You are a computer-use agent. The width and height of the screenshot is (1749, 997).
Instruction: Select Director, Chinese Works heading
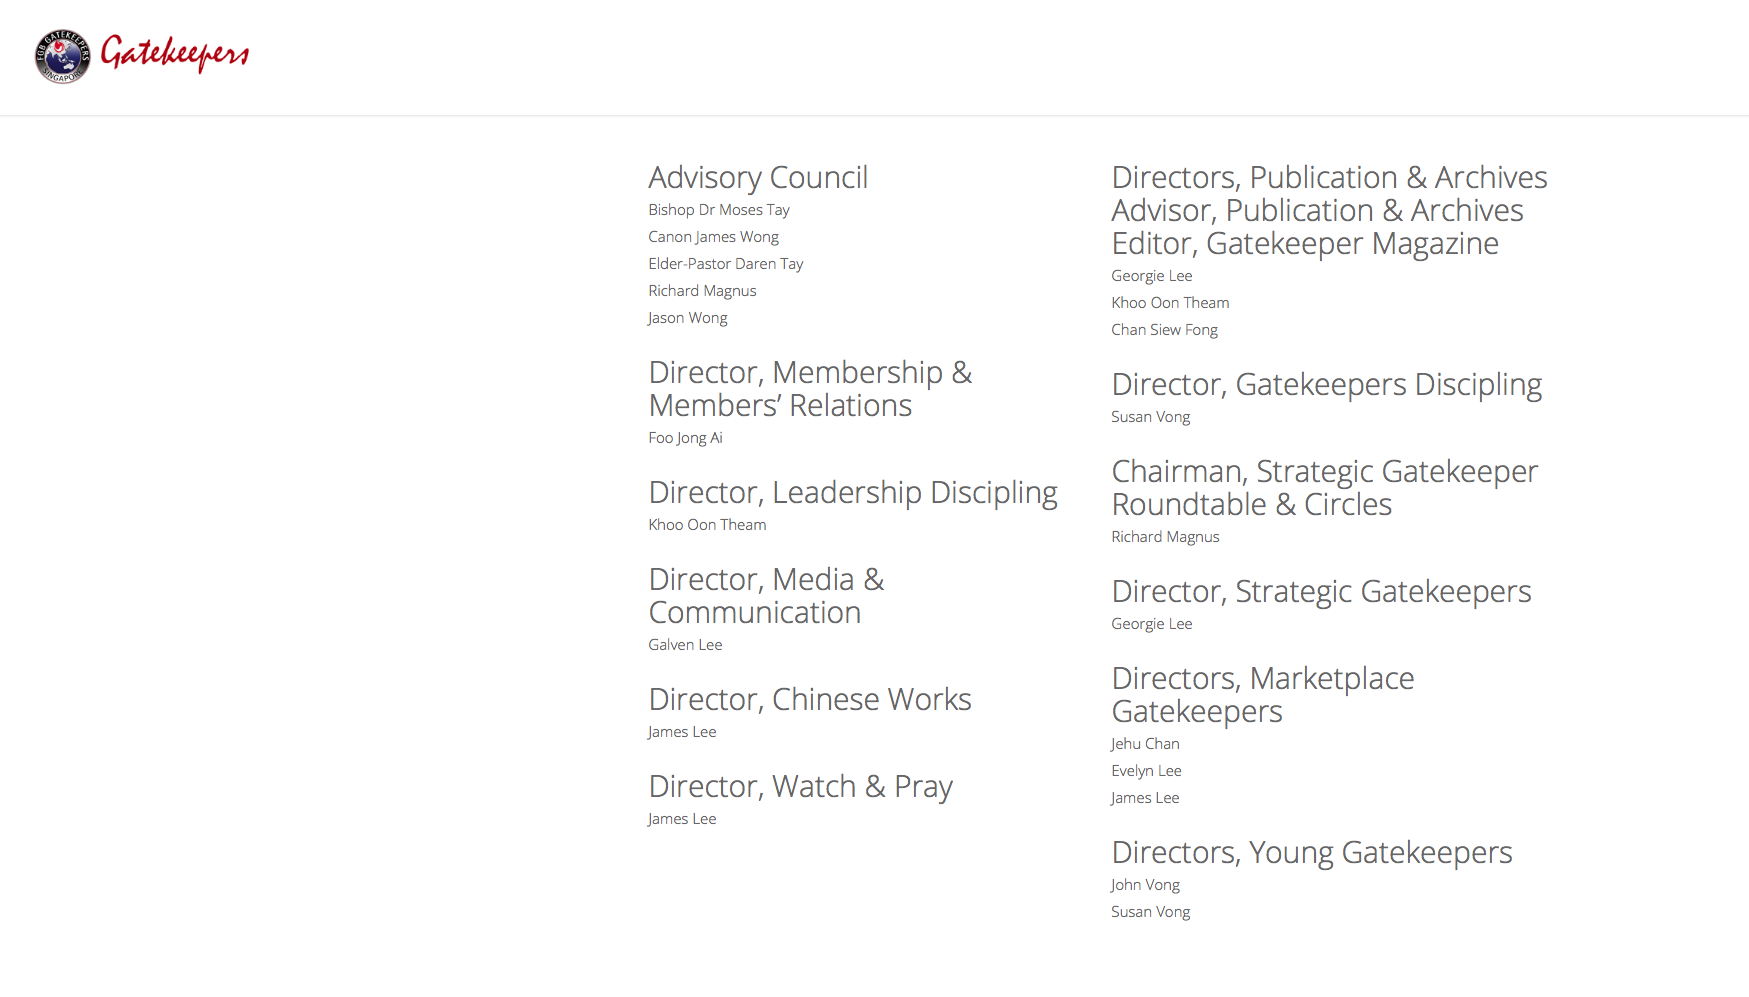pos(810,699)
